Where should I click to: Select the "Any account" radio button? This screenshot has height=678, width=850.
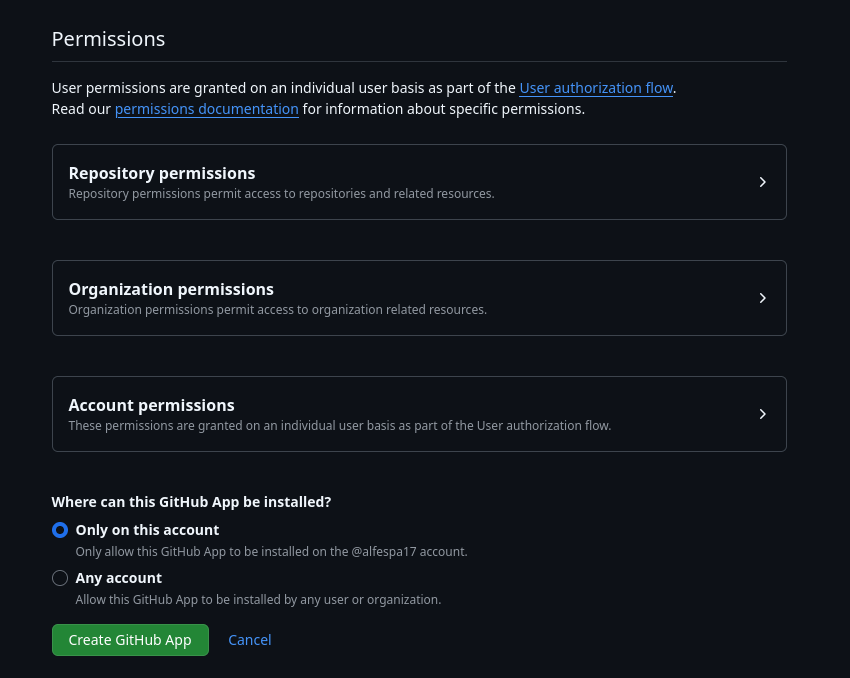tap(60, 578)
